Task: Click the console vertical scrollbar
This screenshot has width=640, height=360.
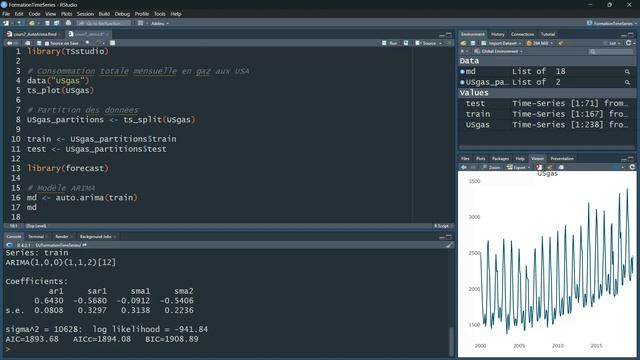Action: coord(451,341)
